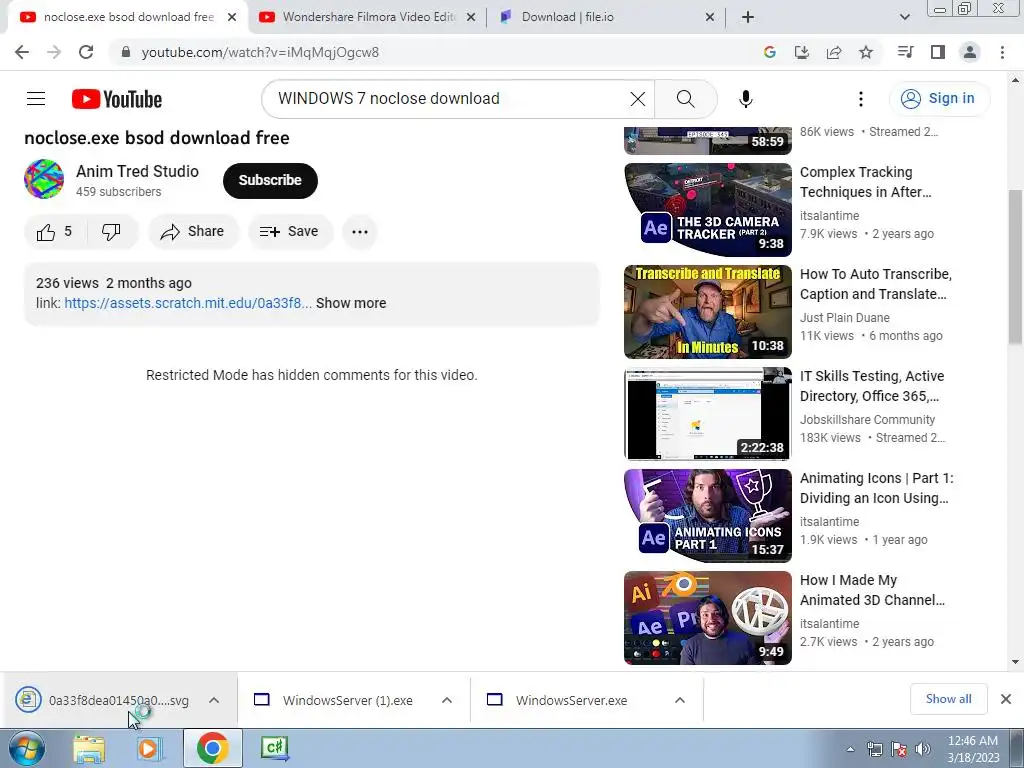1024x768 pixels.
Task: Reload the YouTube page
Action: [86, 52]
